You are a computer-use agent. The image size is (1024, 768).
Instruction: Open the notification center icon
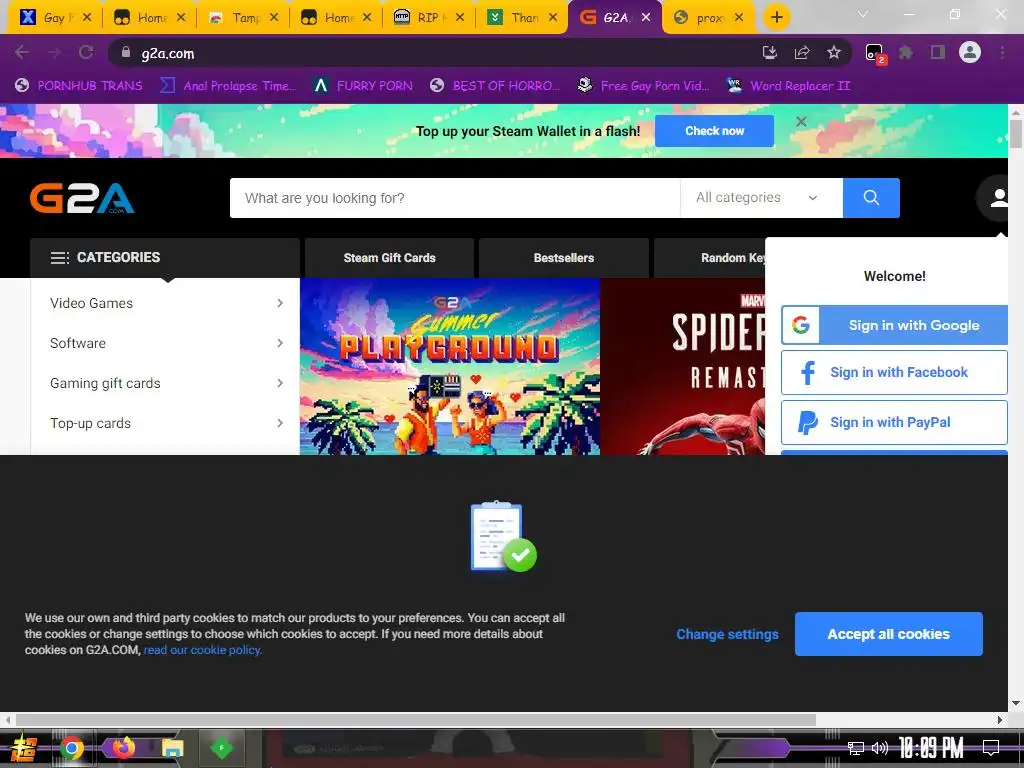991,748
